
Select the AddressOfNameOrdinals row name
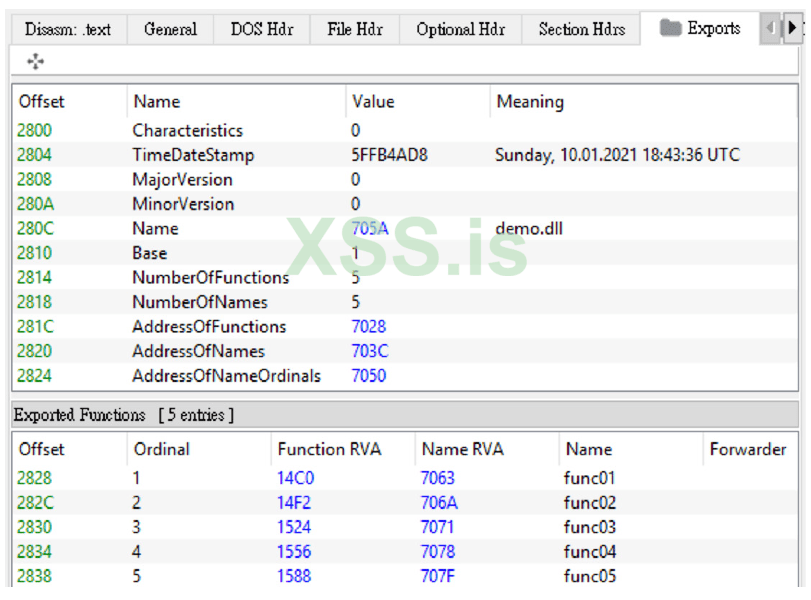(227, 376)
